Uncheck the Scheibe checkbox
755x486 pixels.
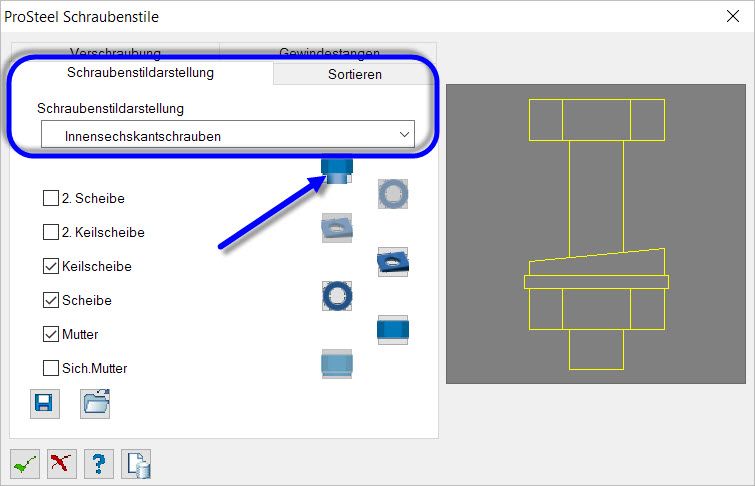(x=51, y=300)
